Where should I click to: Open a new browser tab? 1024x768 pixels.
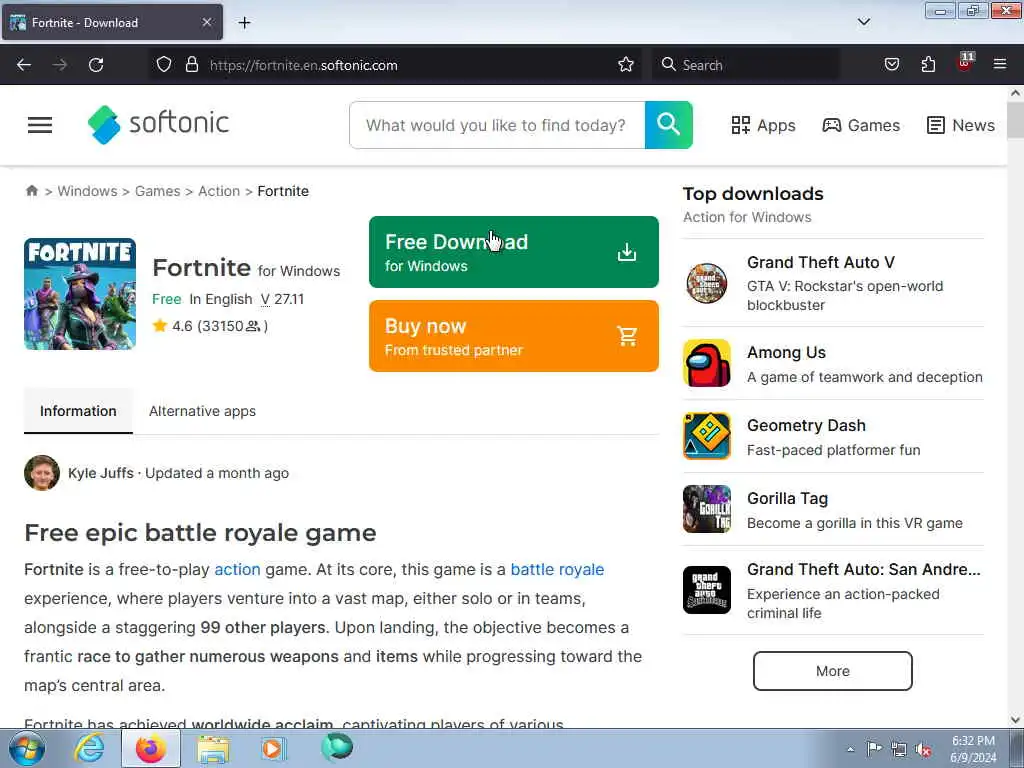pyautogui.click(x=244, y=23)
